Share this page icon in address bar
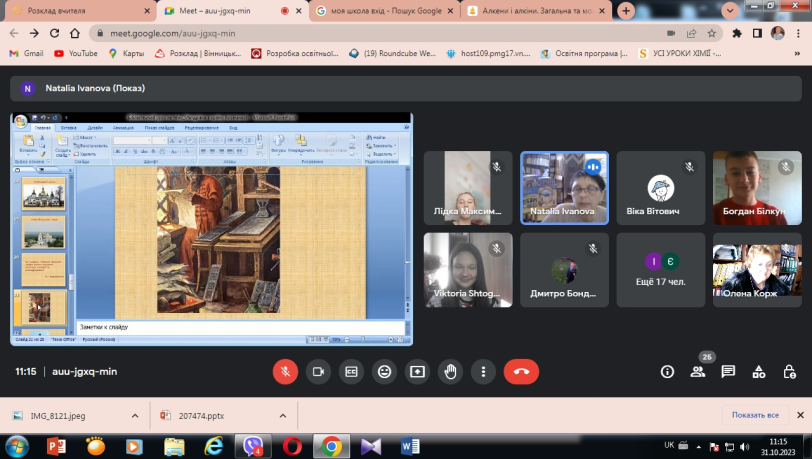Image resolution: width=812 pixels, height=459 pixels. 691,33
